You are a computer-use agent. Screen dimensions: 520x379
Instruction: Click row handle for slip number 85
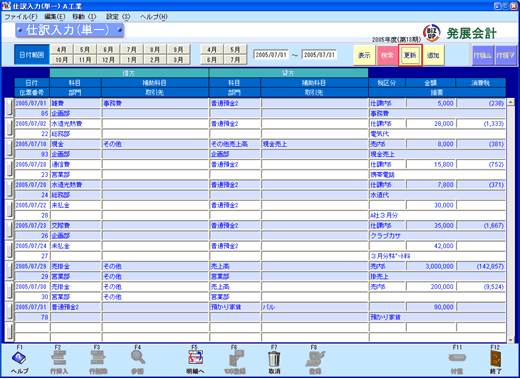[9, 108]
